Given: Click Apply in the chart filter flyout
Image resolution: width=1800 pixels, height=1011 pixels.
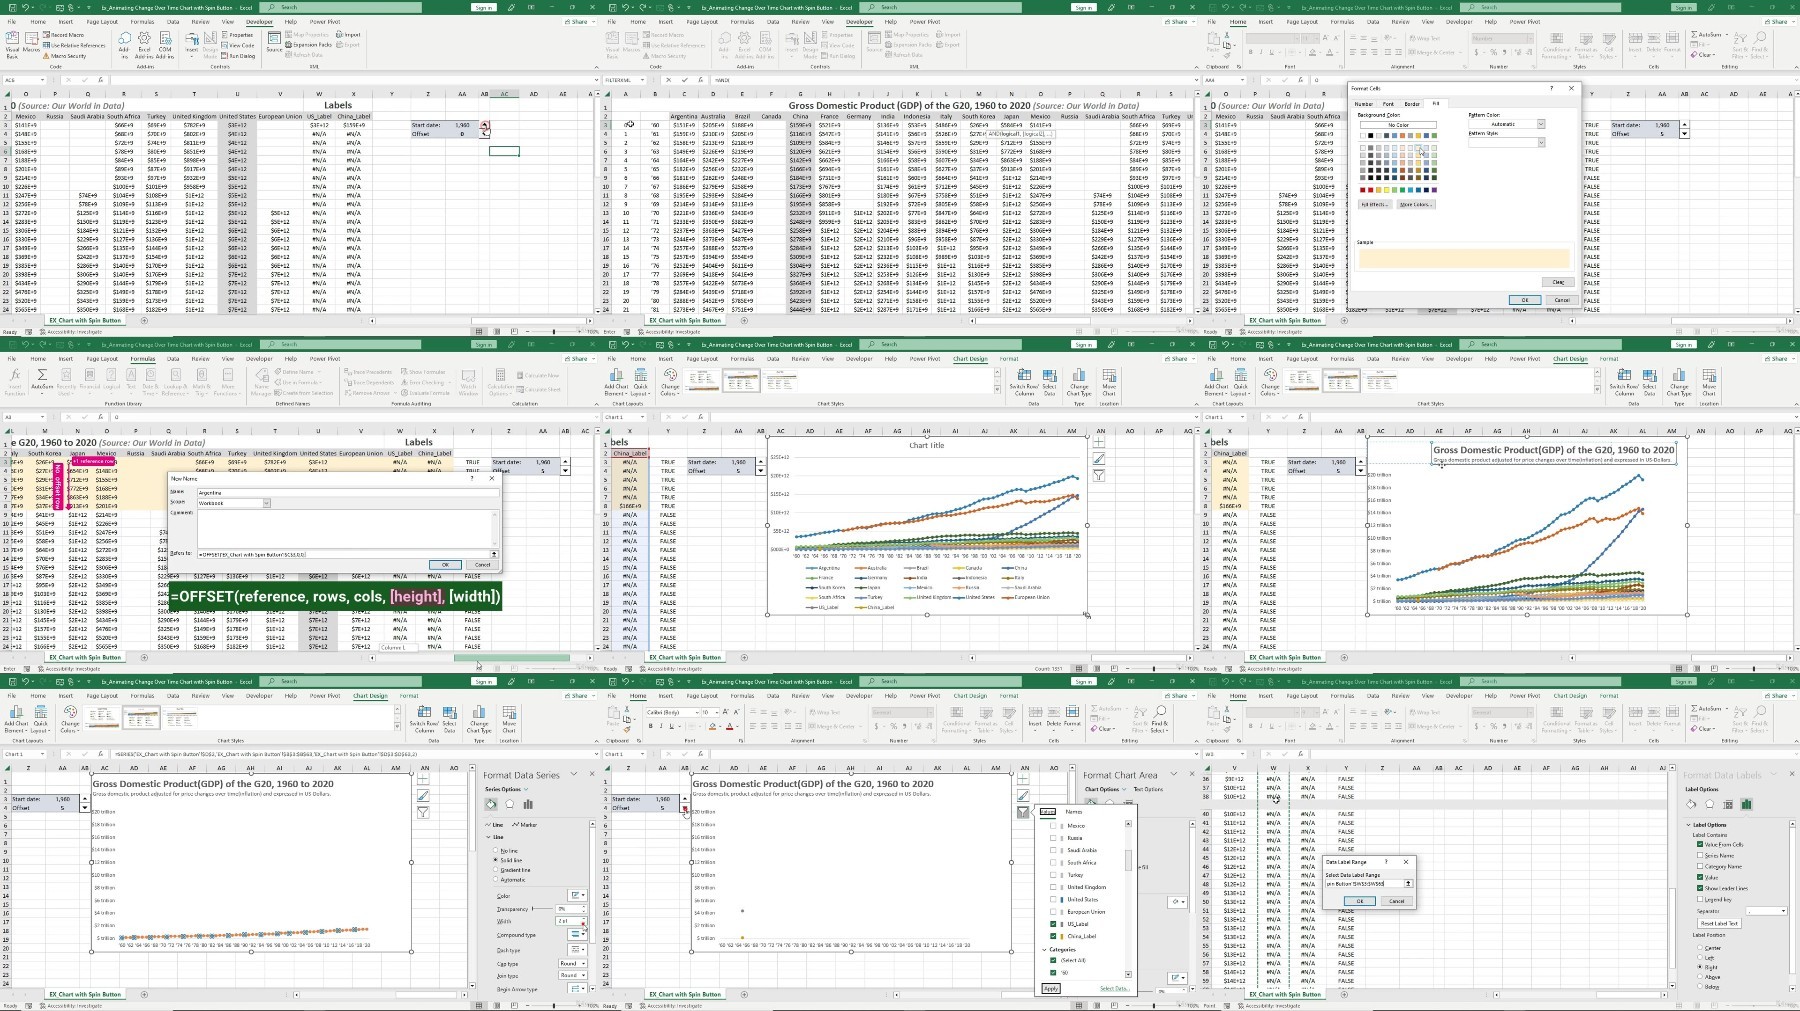Looking at the screenshot, I should coord(1051,989).
